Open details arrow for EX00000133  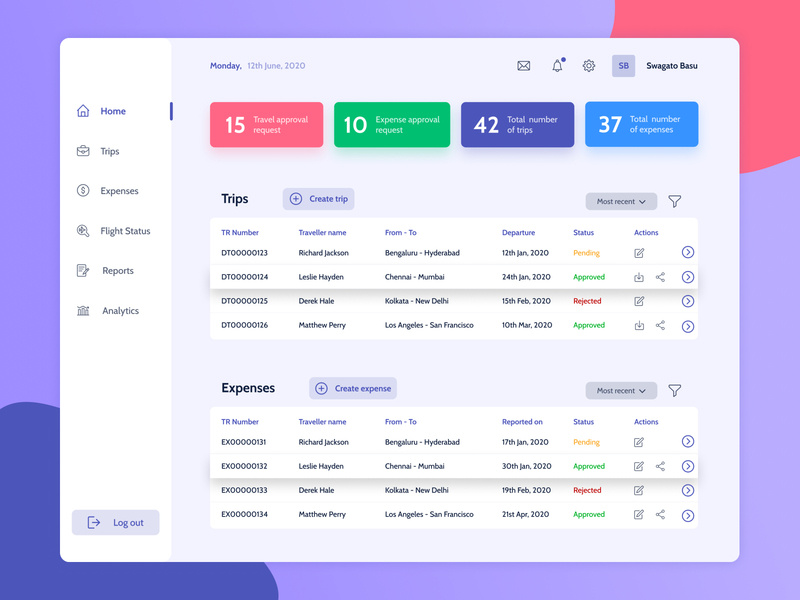pos(688,490)
